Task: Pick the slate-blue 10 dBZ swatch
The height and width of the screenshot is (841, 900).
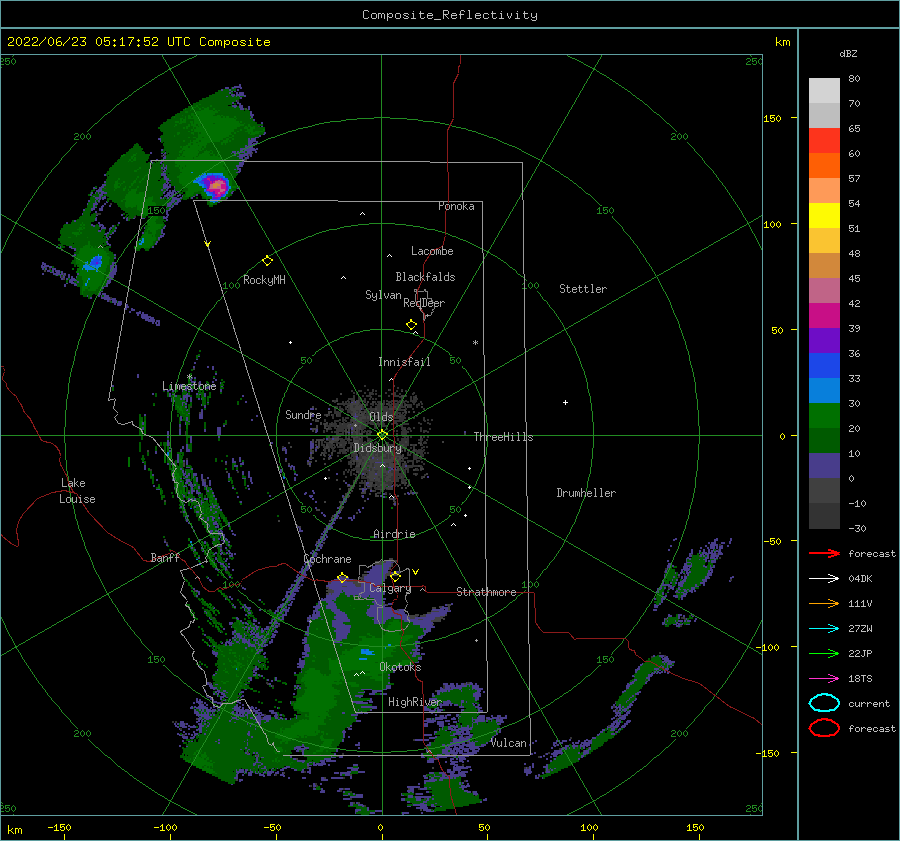Action: click(824, 466)
